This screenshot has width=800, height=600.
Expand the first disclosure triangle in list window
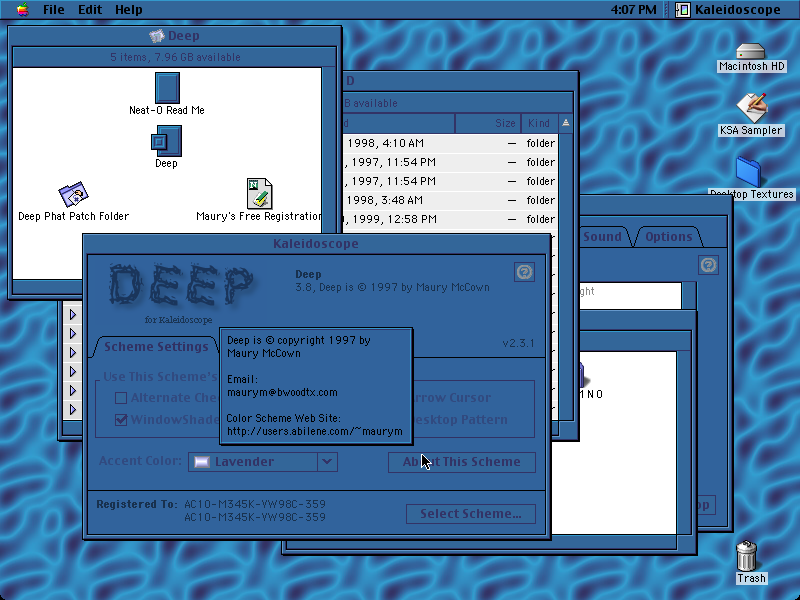click(72, 314)
